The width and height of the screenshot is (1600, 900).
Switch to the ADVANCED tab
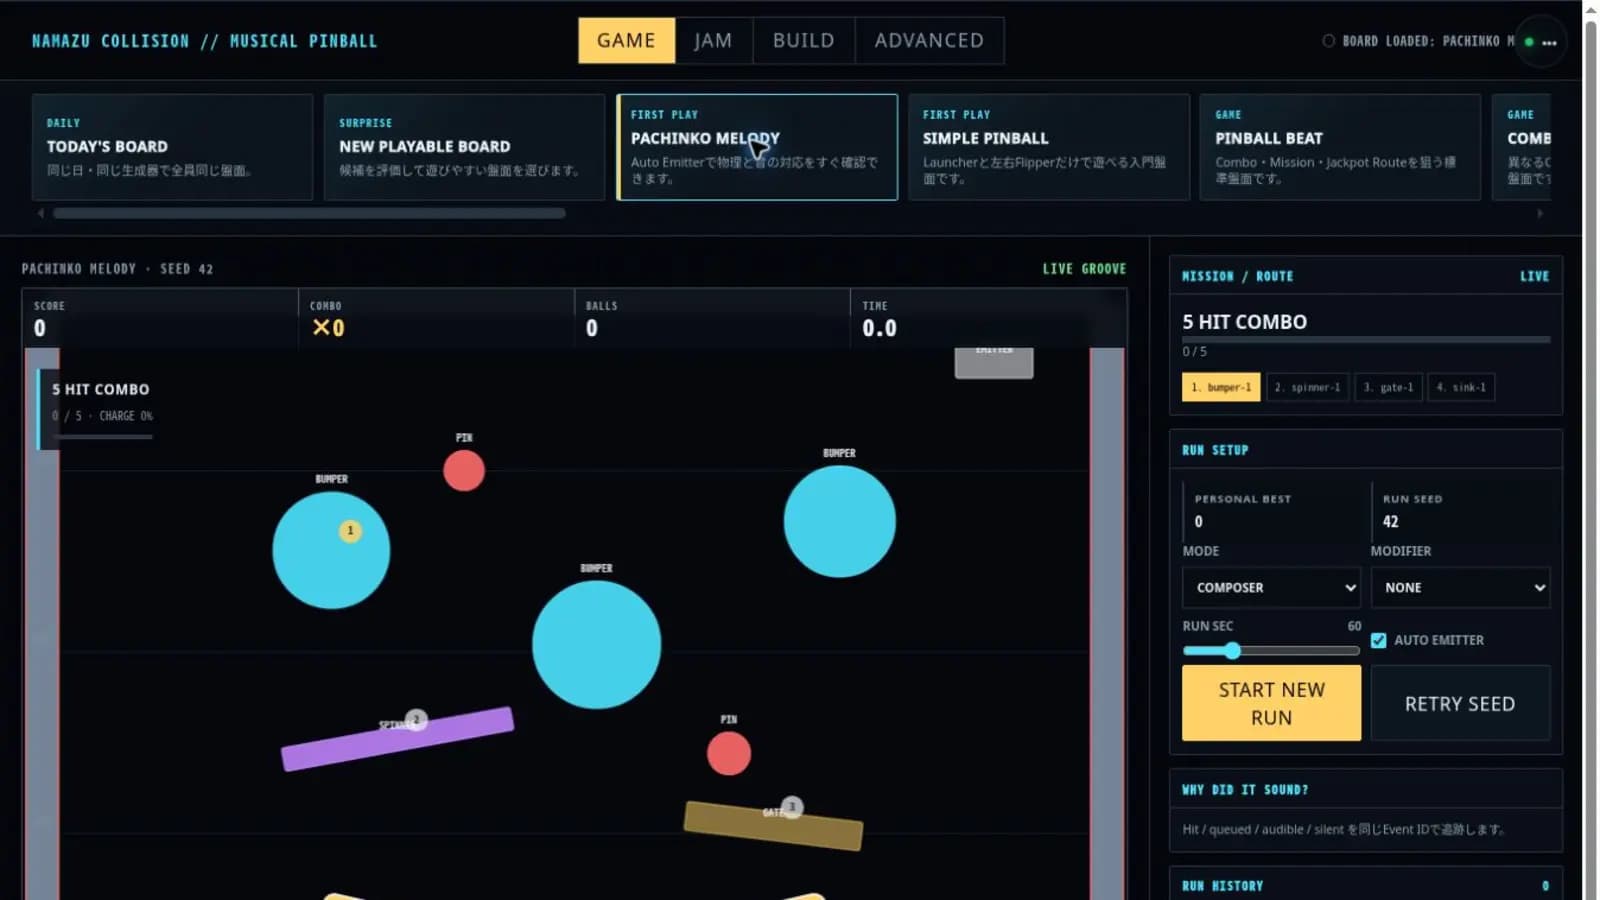[x=929, y=41]
